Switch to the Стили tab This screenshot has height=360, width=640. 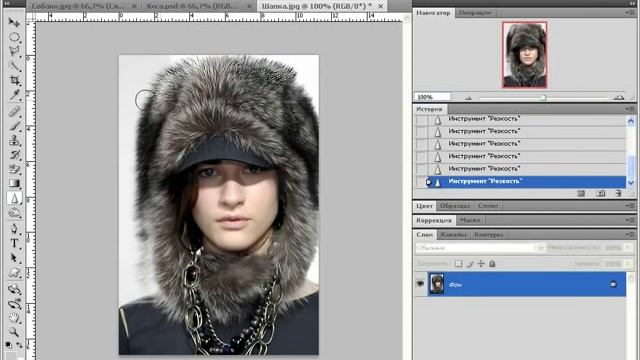488,206
